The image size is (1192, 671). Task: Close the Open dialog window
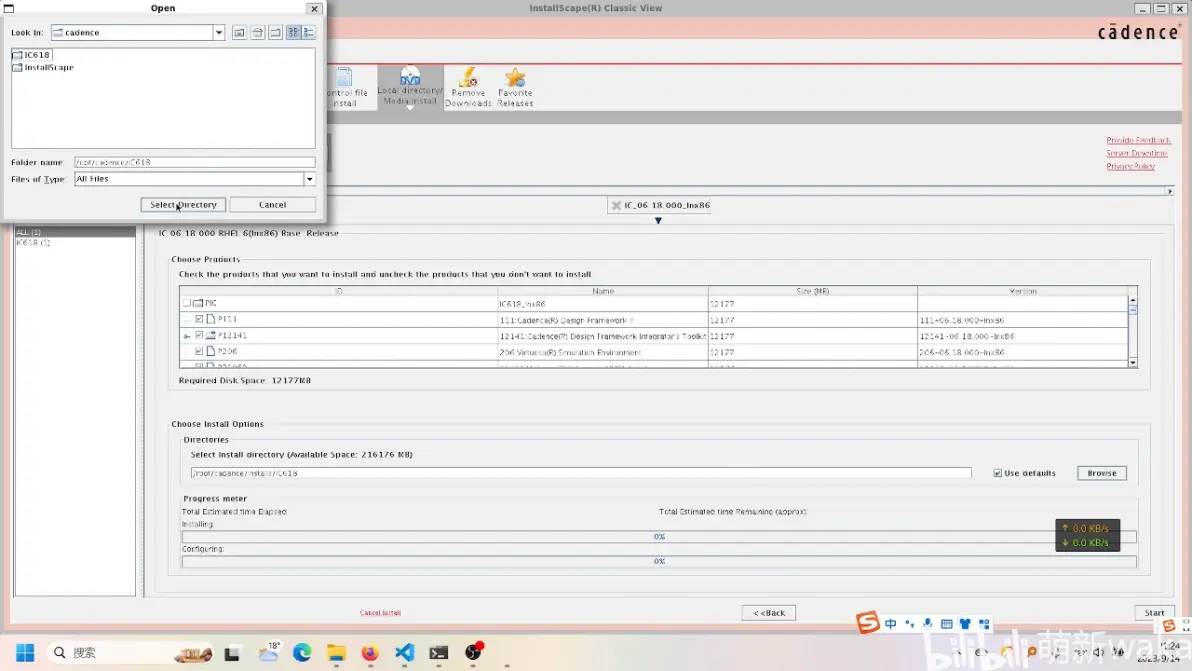click(314, 8)
